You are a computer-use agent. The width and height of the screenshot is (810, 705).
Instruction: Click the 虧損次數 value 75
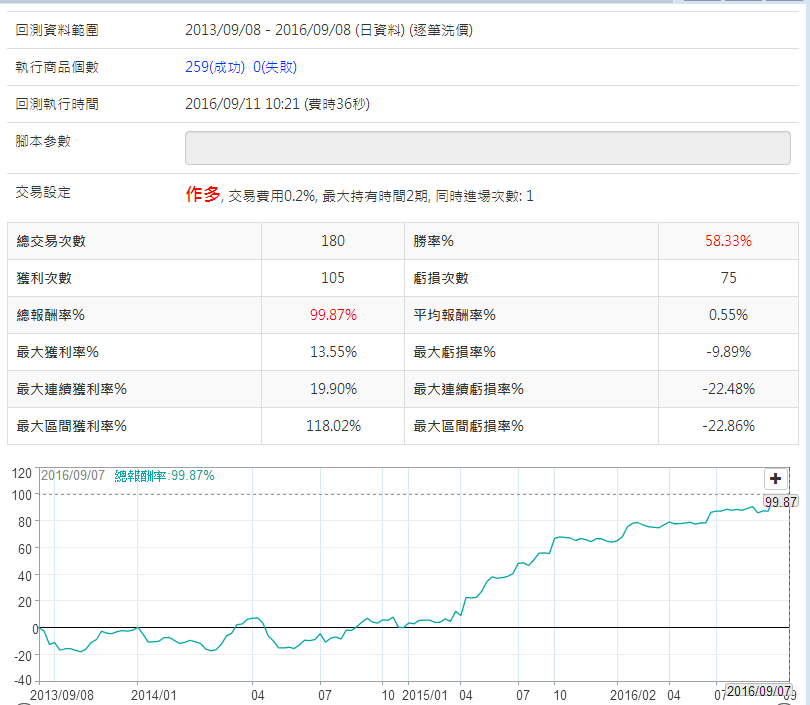point(728,278)
